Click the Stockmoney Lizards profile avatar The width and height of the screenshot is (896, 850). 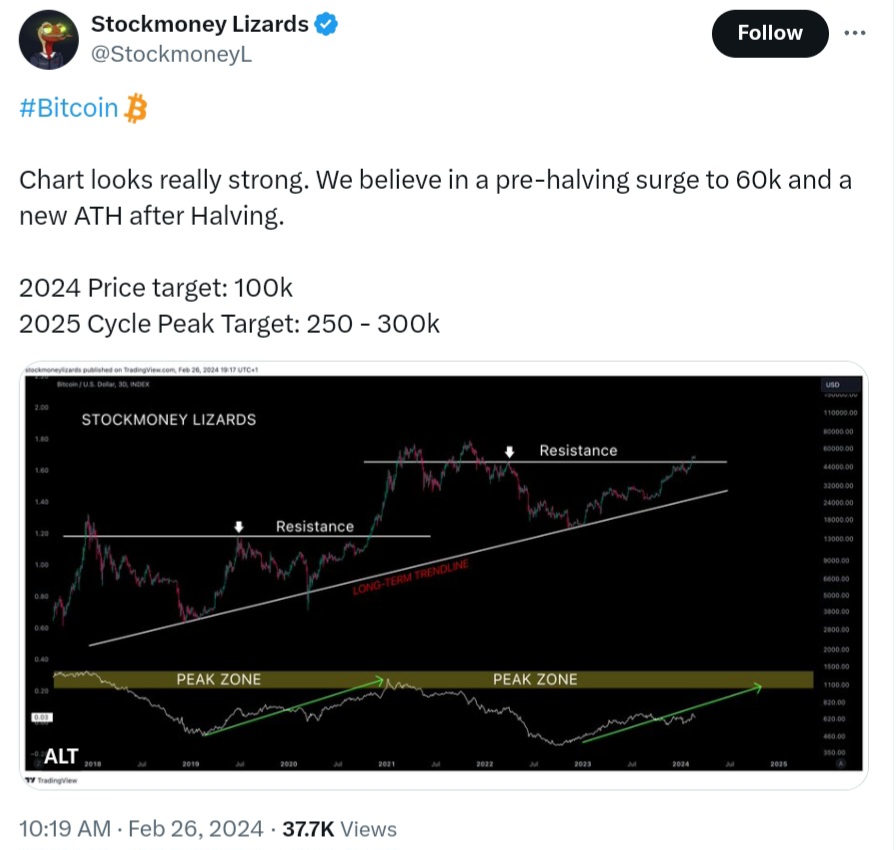coord(49,40)
